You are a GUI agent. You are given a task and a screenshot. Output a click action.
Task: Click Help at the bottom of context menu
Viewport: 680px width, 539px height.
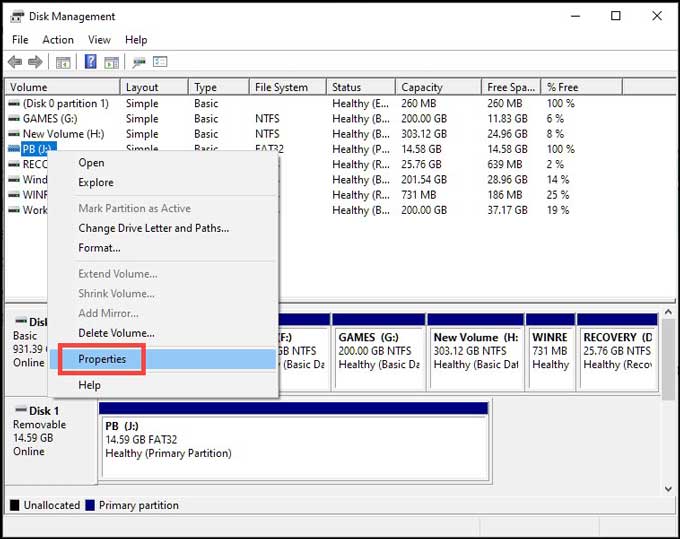pos(163,385)
